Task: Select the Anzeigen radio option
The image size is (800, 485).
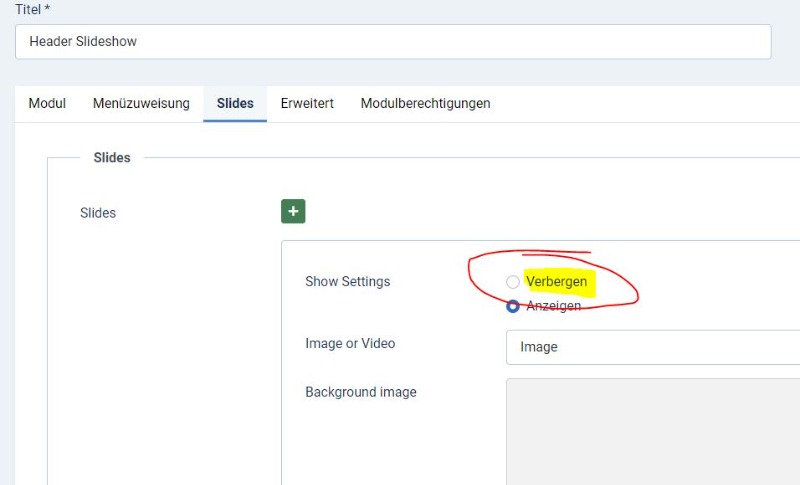Action: [x=513, y=306]
